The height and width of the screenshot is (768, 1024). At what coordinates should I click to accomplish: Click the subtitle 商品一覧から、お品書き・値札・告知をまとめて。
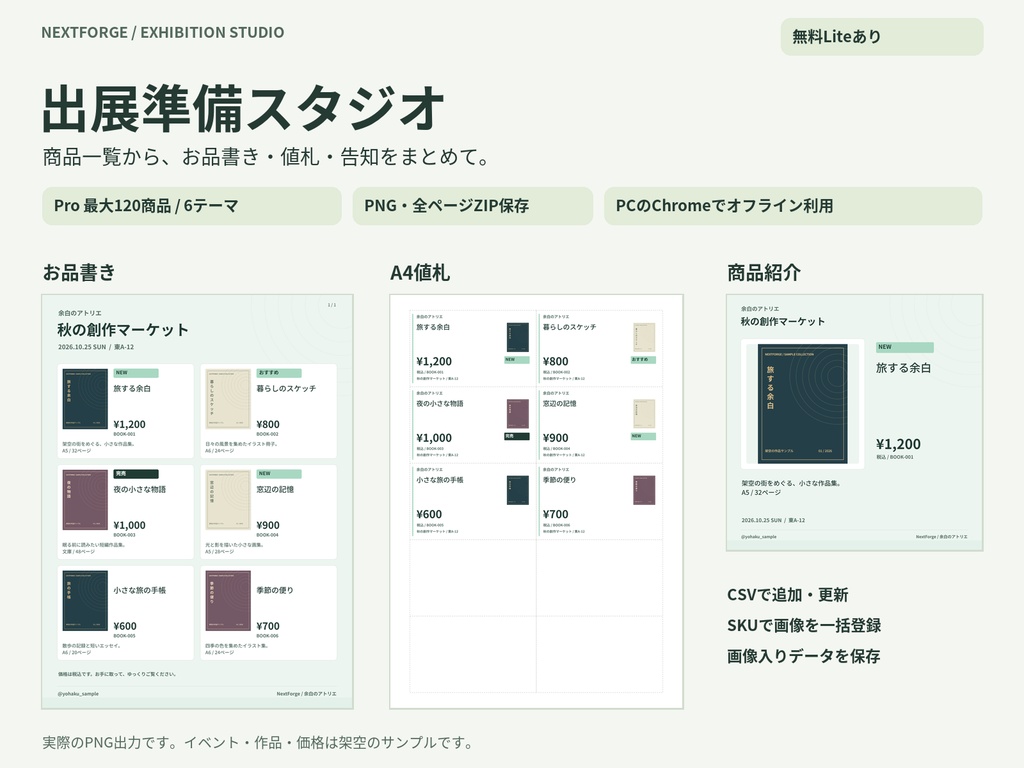coord(266,157)
